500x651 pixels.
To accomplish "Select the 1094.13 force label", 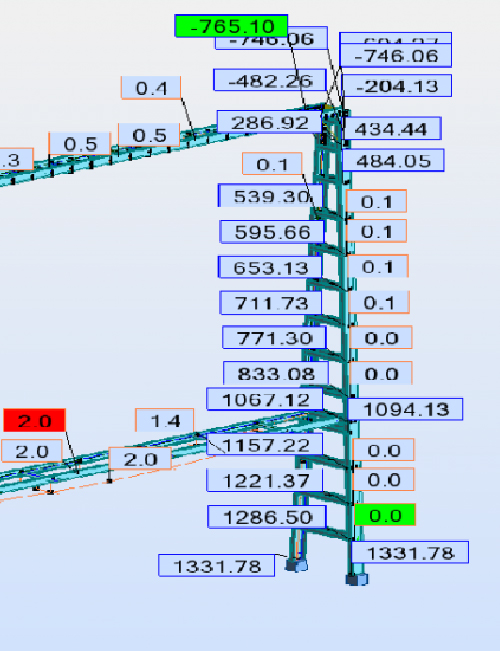I will [x=405, y=409].
